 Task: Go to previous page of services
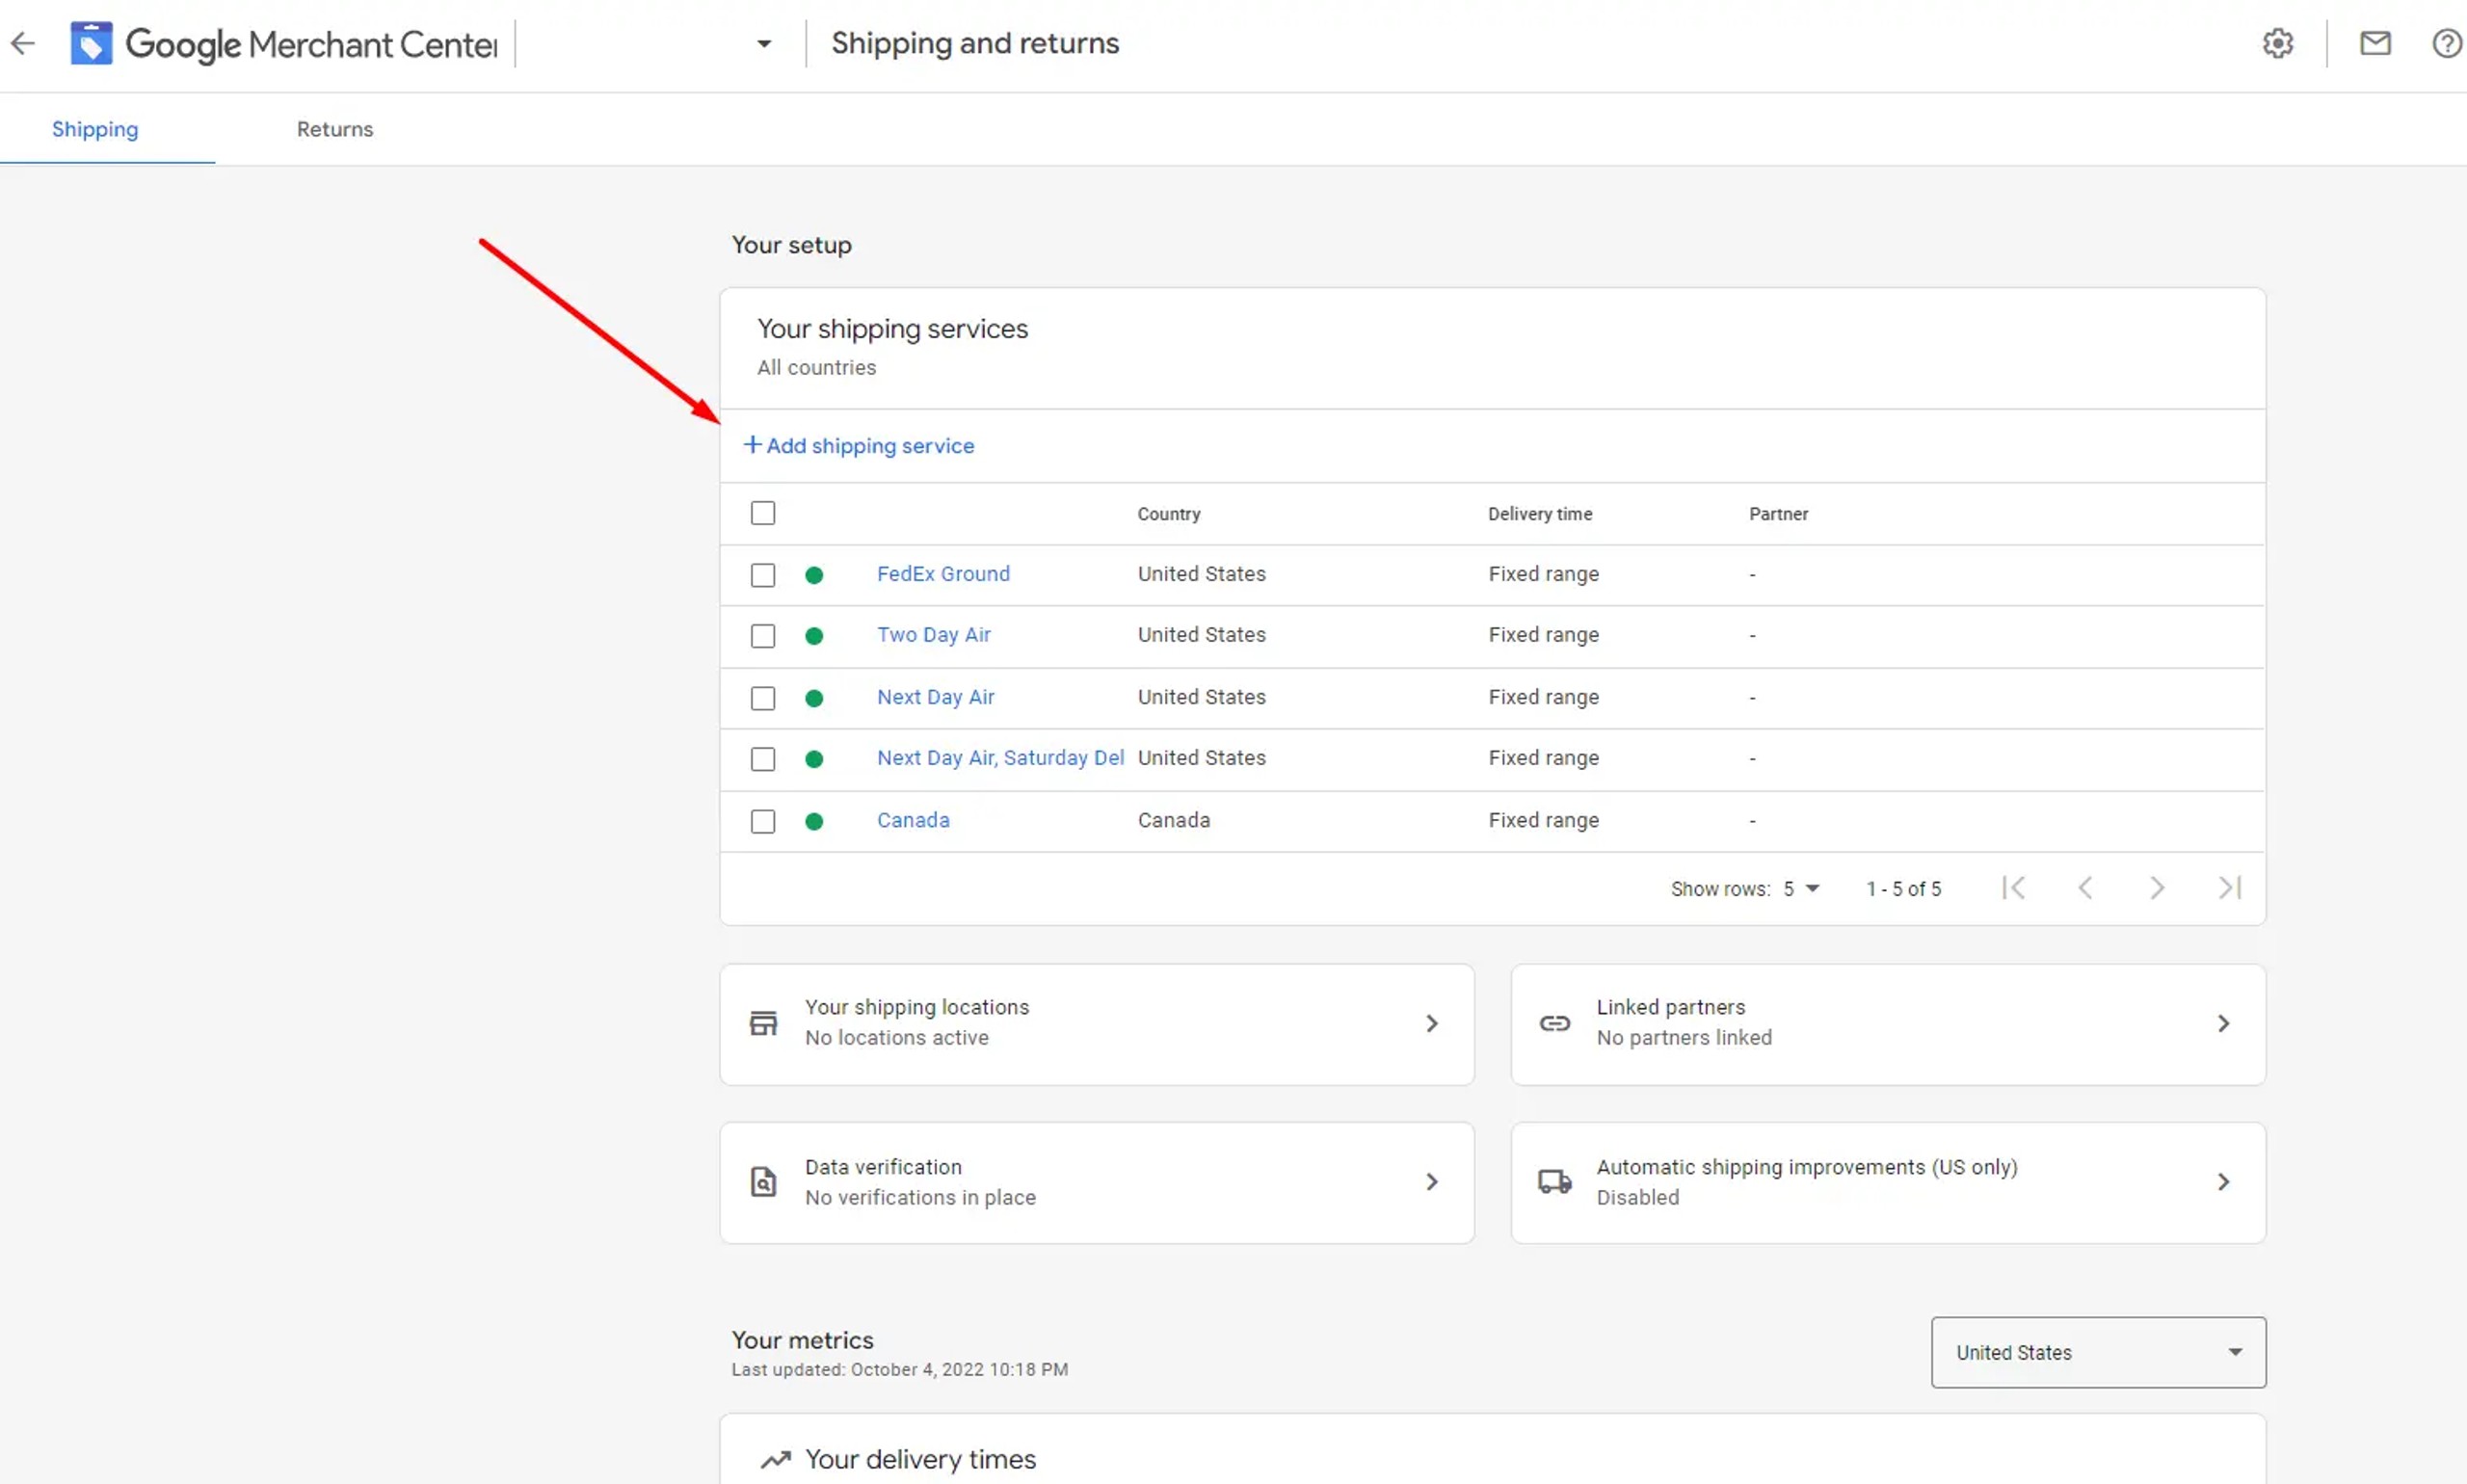click(2085, 888)
